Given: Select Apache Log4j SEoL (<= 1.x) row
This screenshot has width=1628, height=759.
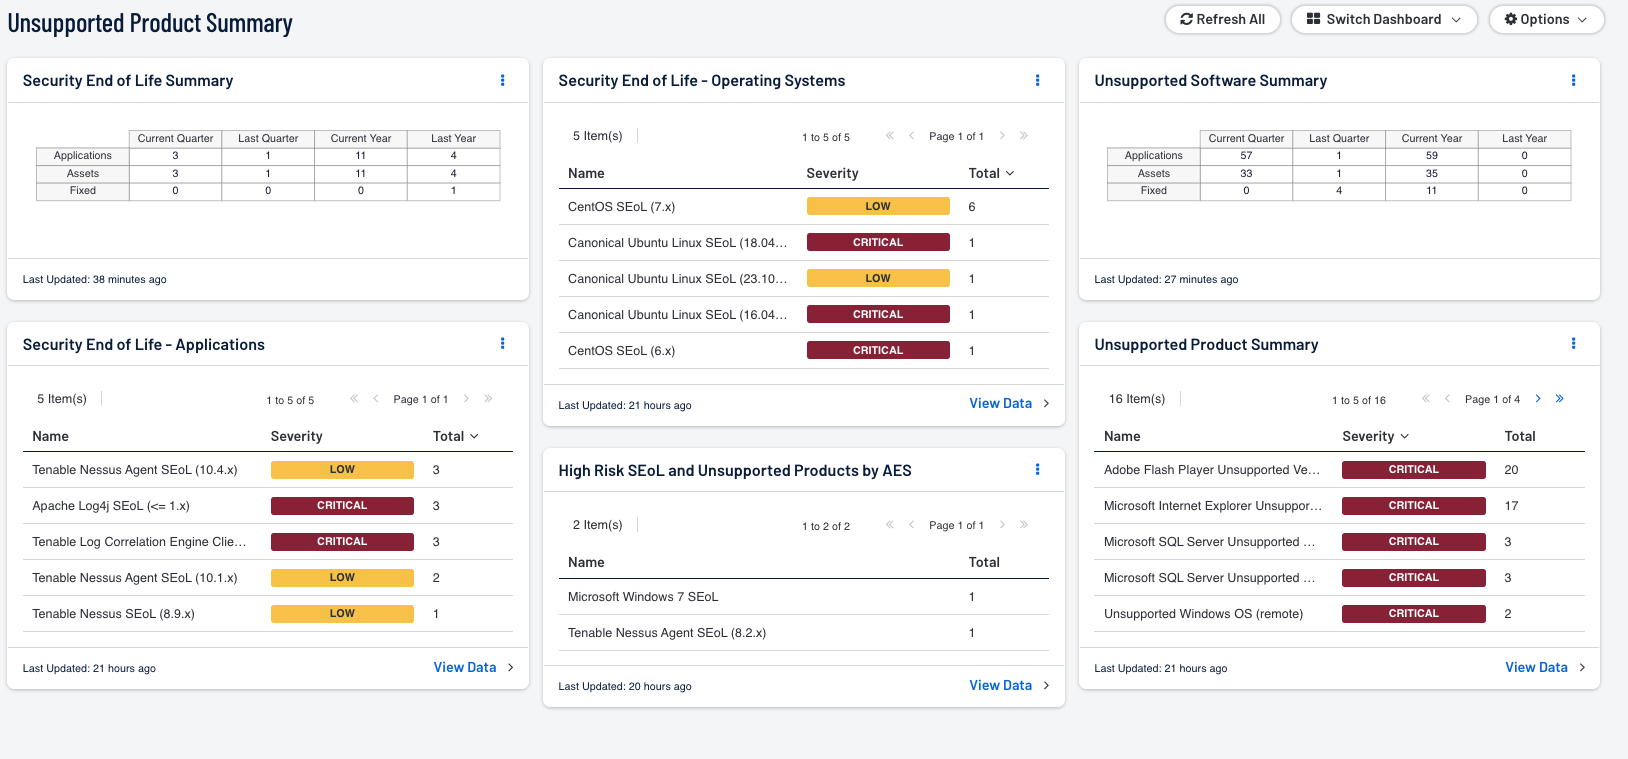Looking at the screenshot, I should 268,506.
